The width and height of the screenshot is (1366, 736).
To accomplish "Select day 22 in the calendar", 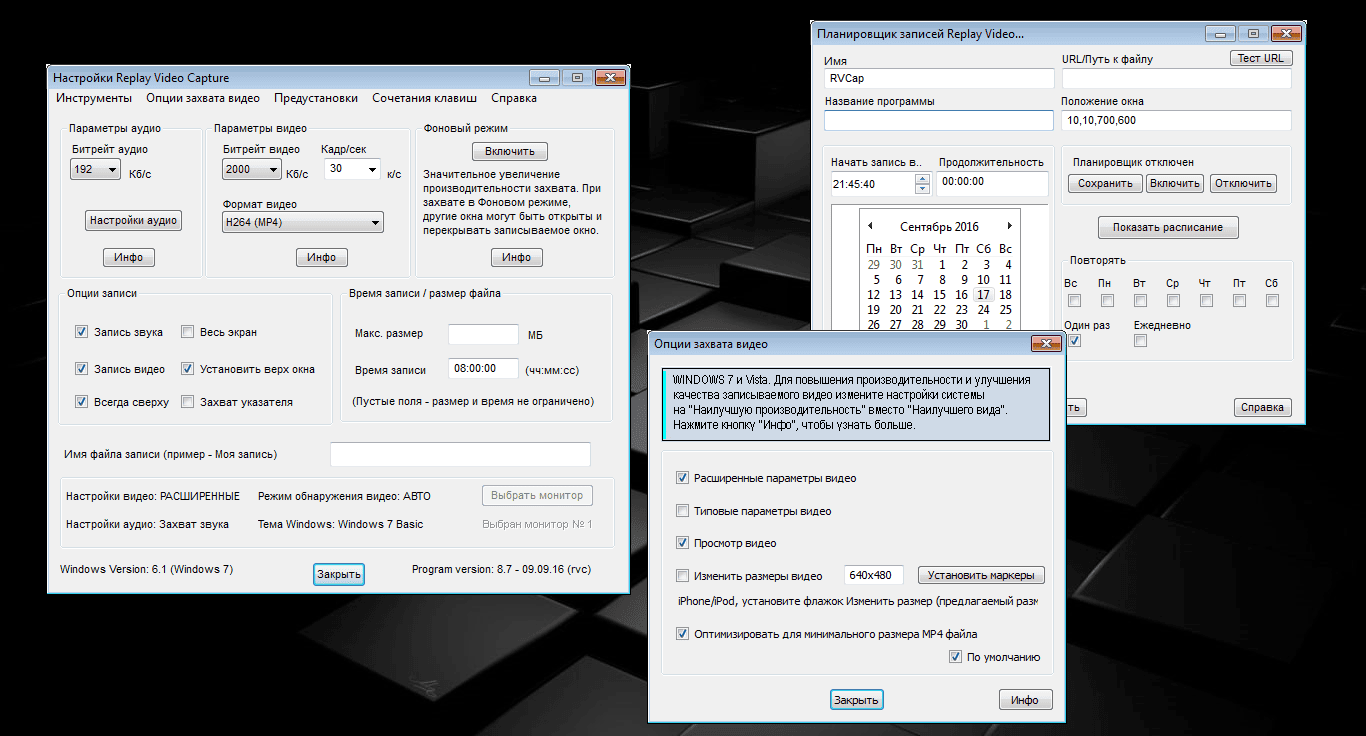I will pos(939,310).
